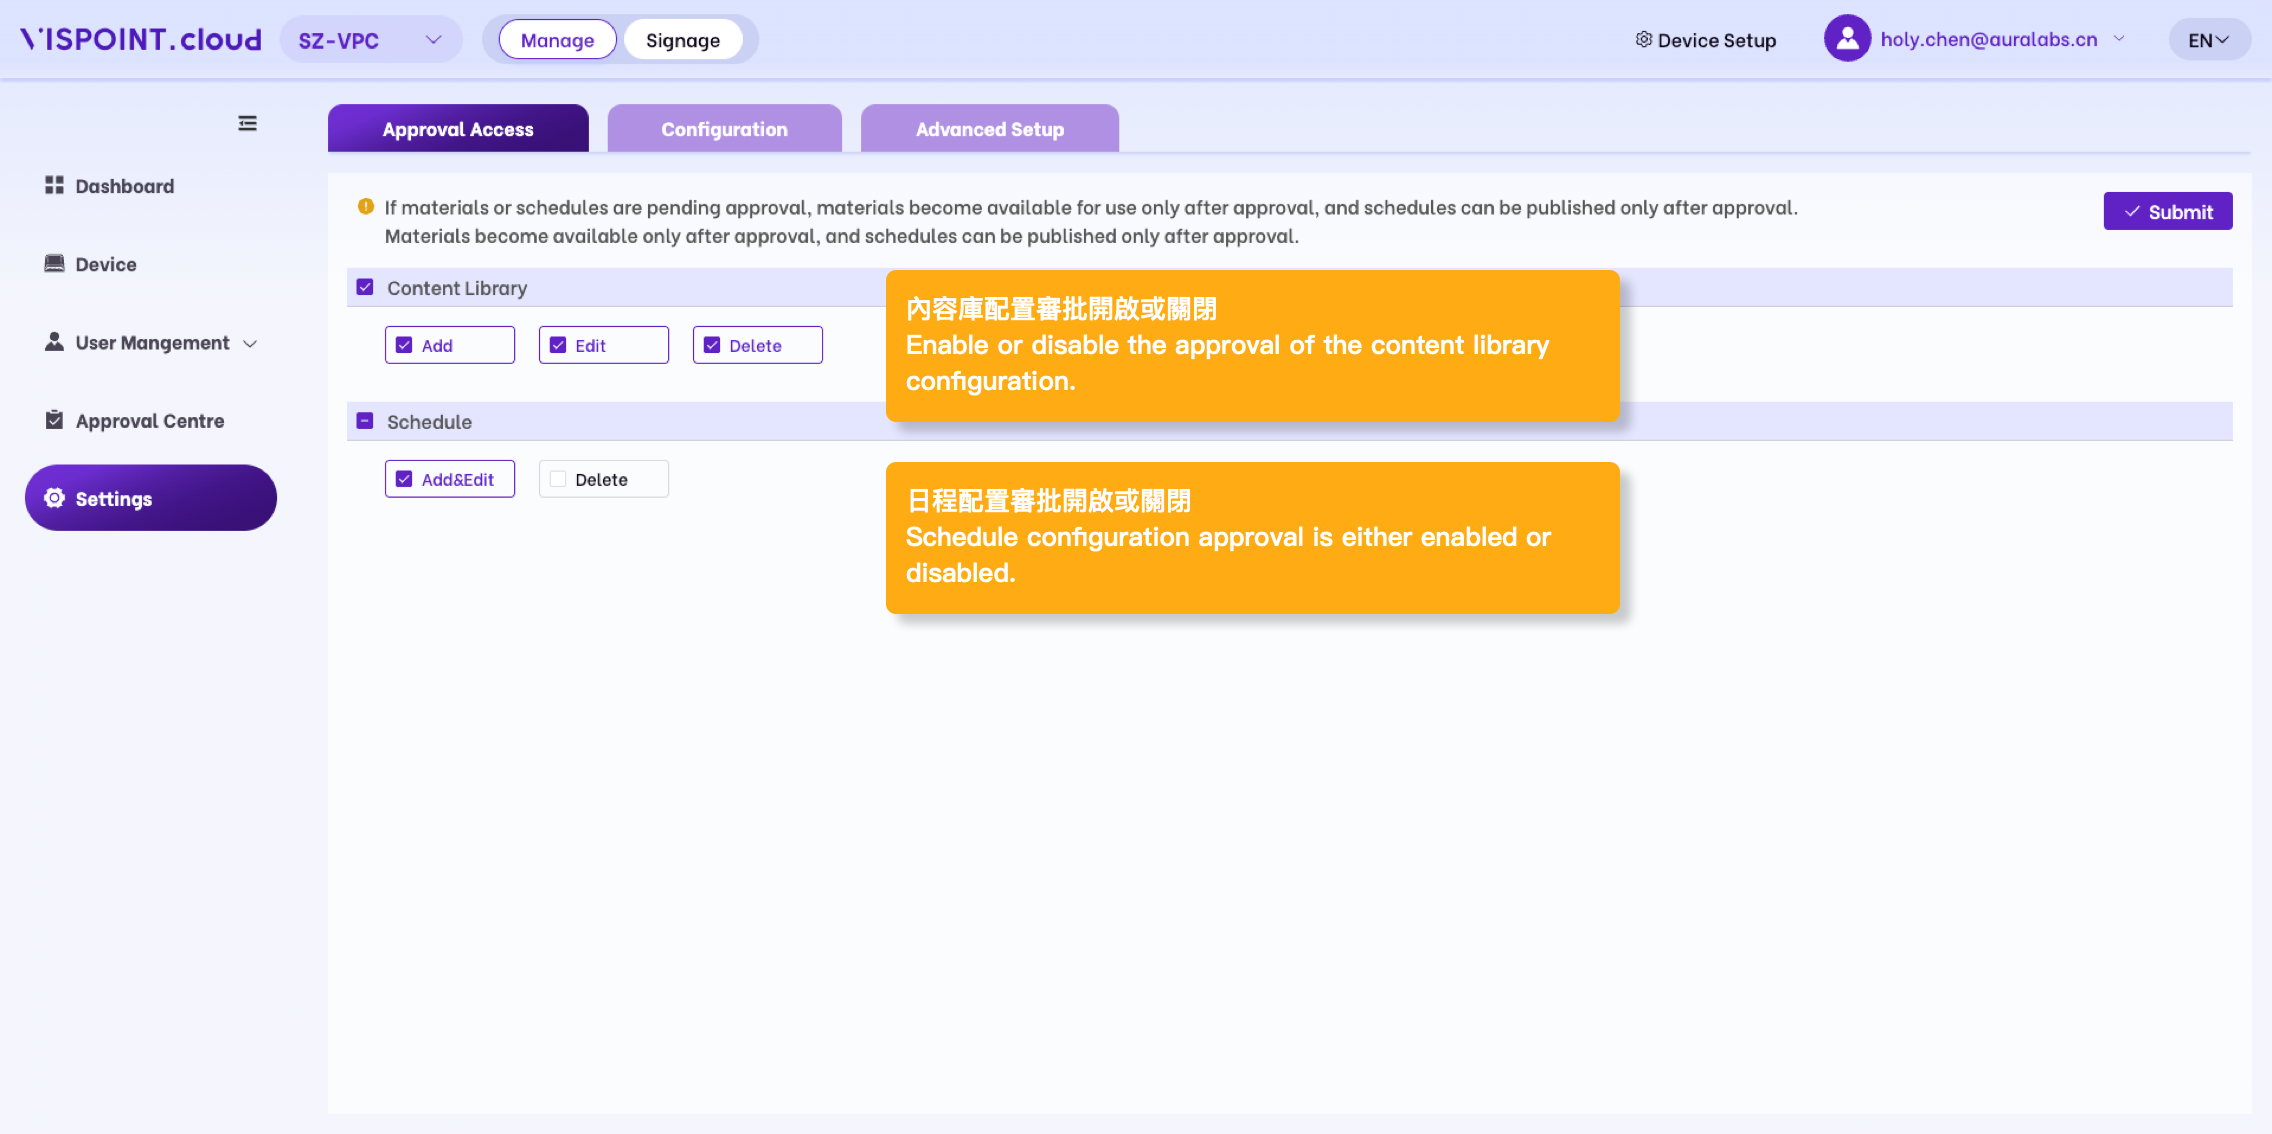This screenshot has height=1134, width=2272.
Task: Click the Submit button
Action: (2167, 211)
